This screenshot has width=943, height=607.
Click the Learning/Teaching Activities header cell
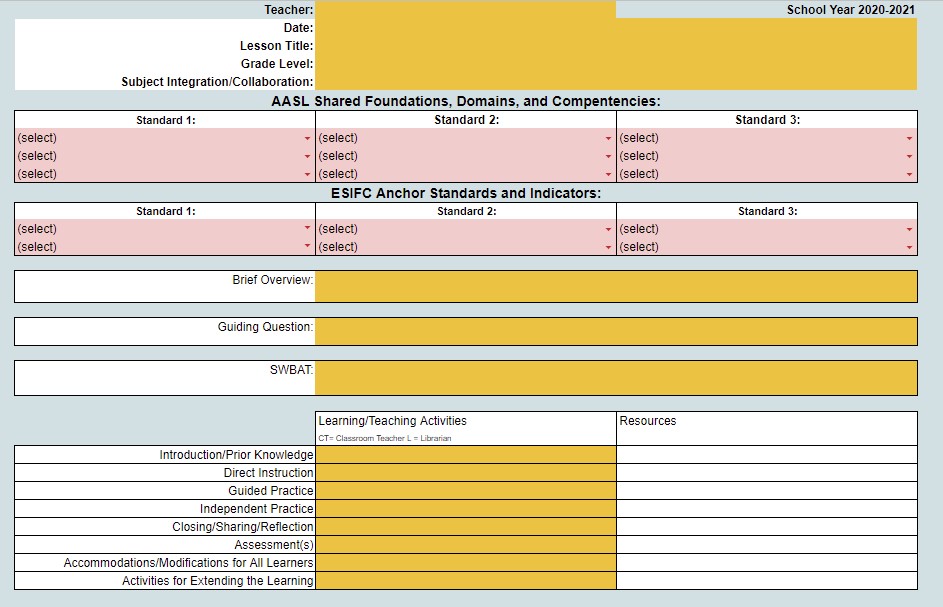tap(465, 428)
